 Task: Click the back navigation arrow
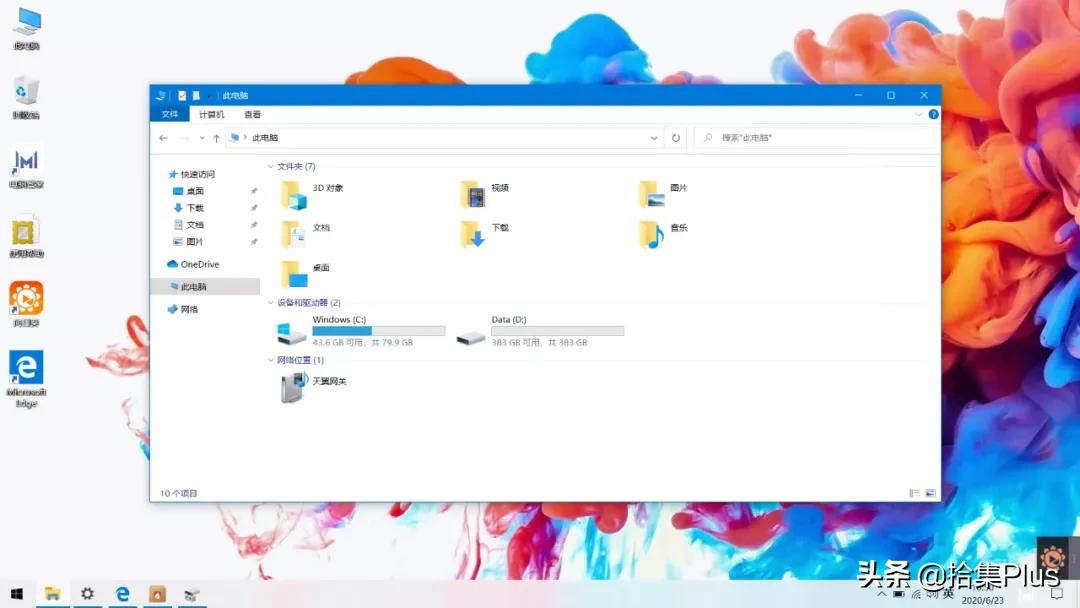(163, 137)
